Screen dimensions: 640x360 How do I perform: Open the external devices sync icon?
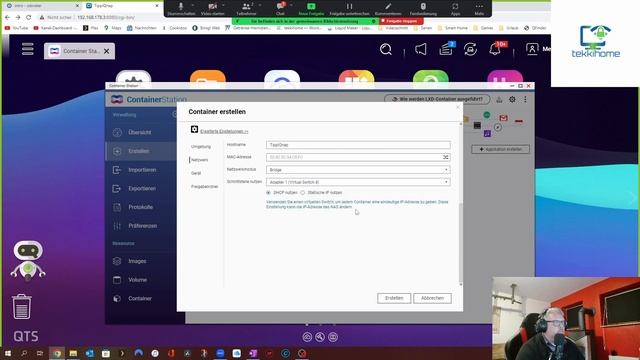pos(470,49)
